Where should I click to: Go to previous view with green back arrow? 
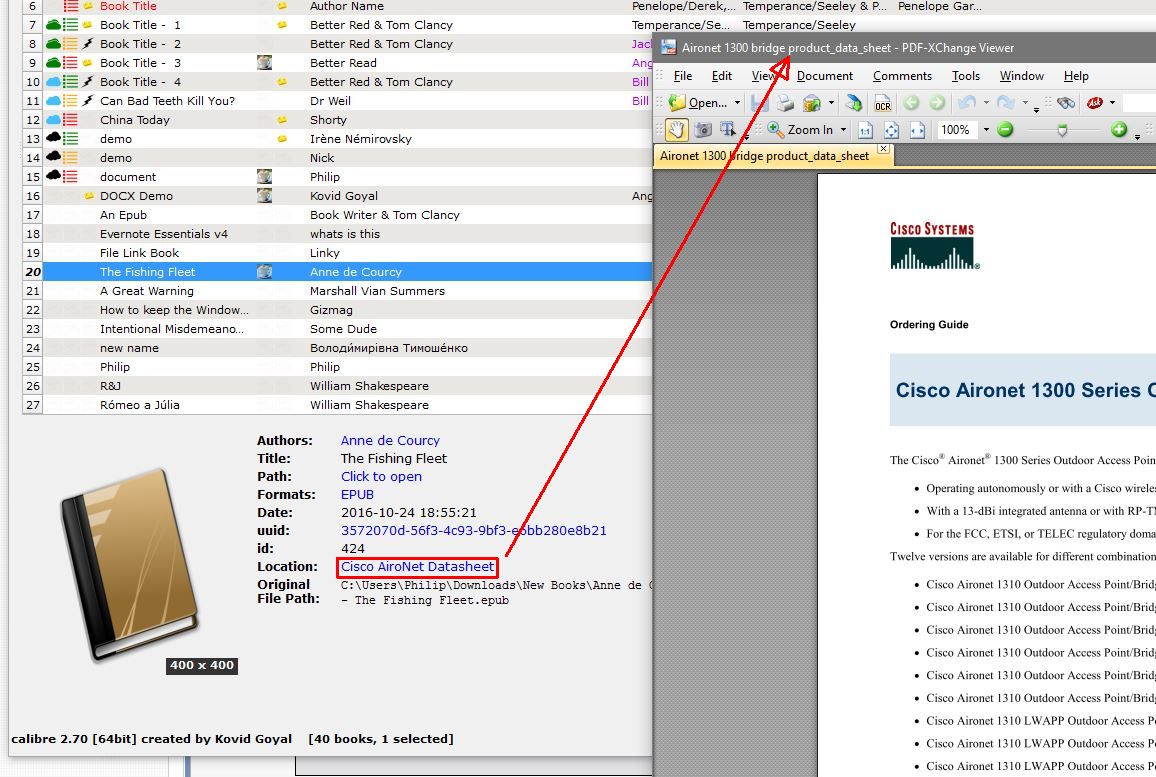coord(911,103)
